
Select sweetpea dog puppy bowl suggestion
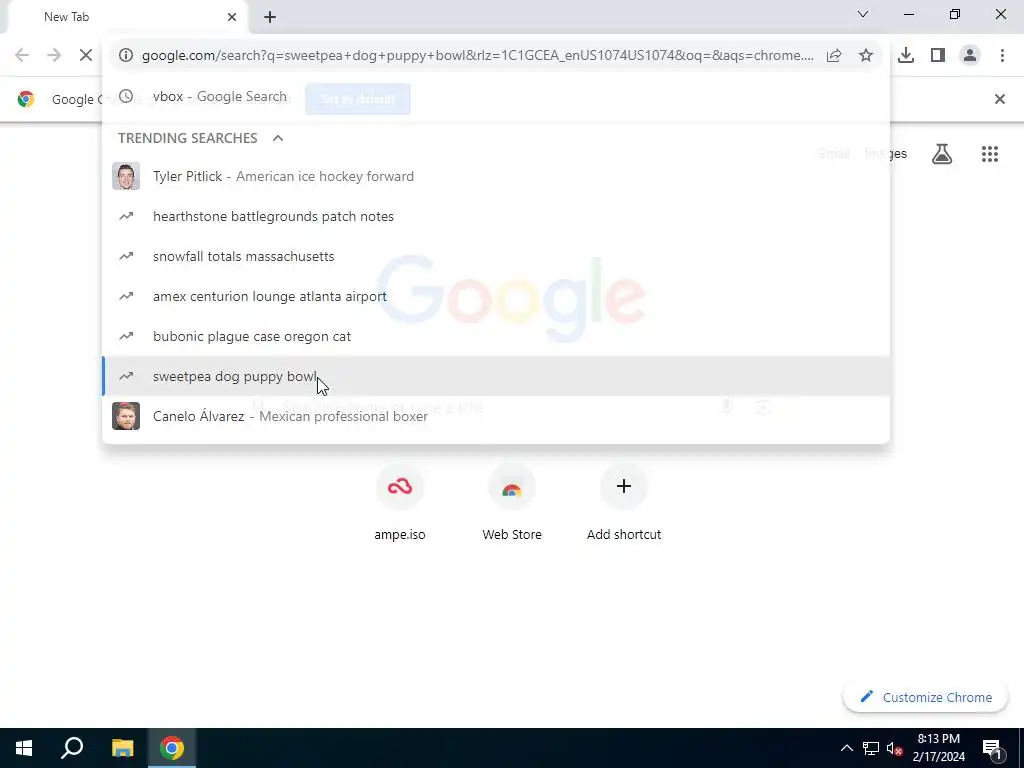496,376
